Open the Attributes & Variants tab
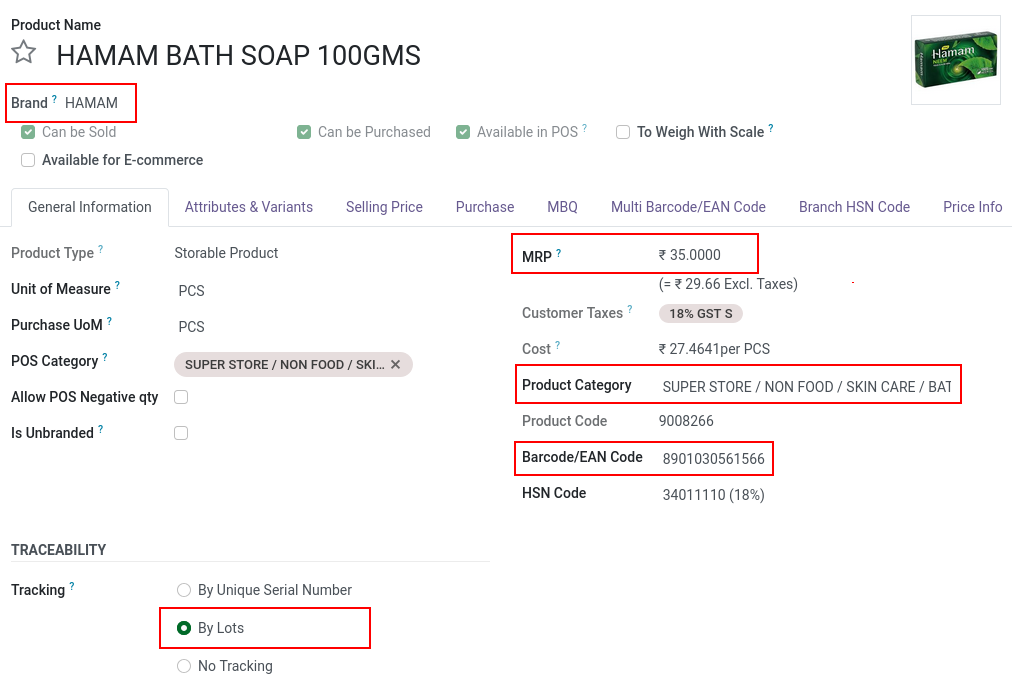 tap(248, 207)
